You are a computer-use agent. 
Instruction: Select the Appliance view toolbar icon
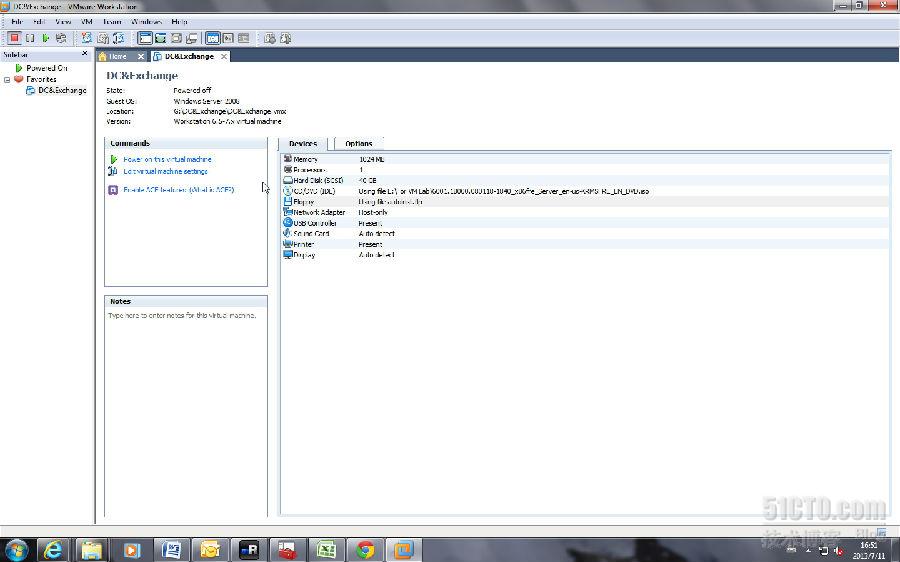point(244,38)
